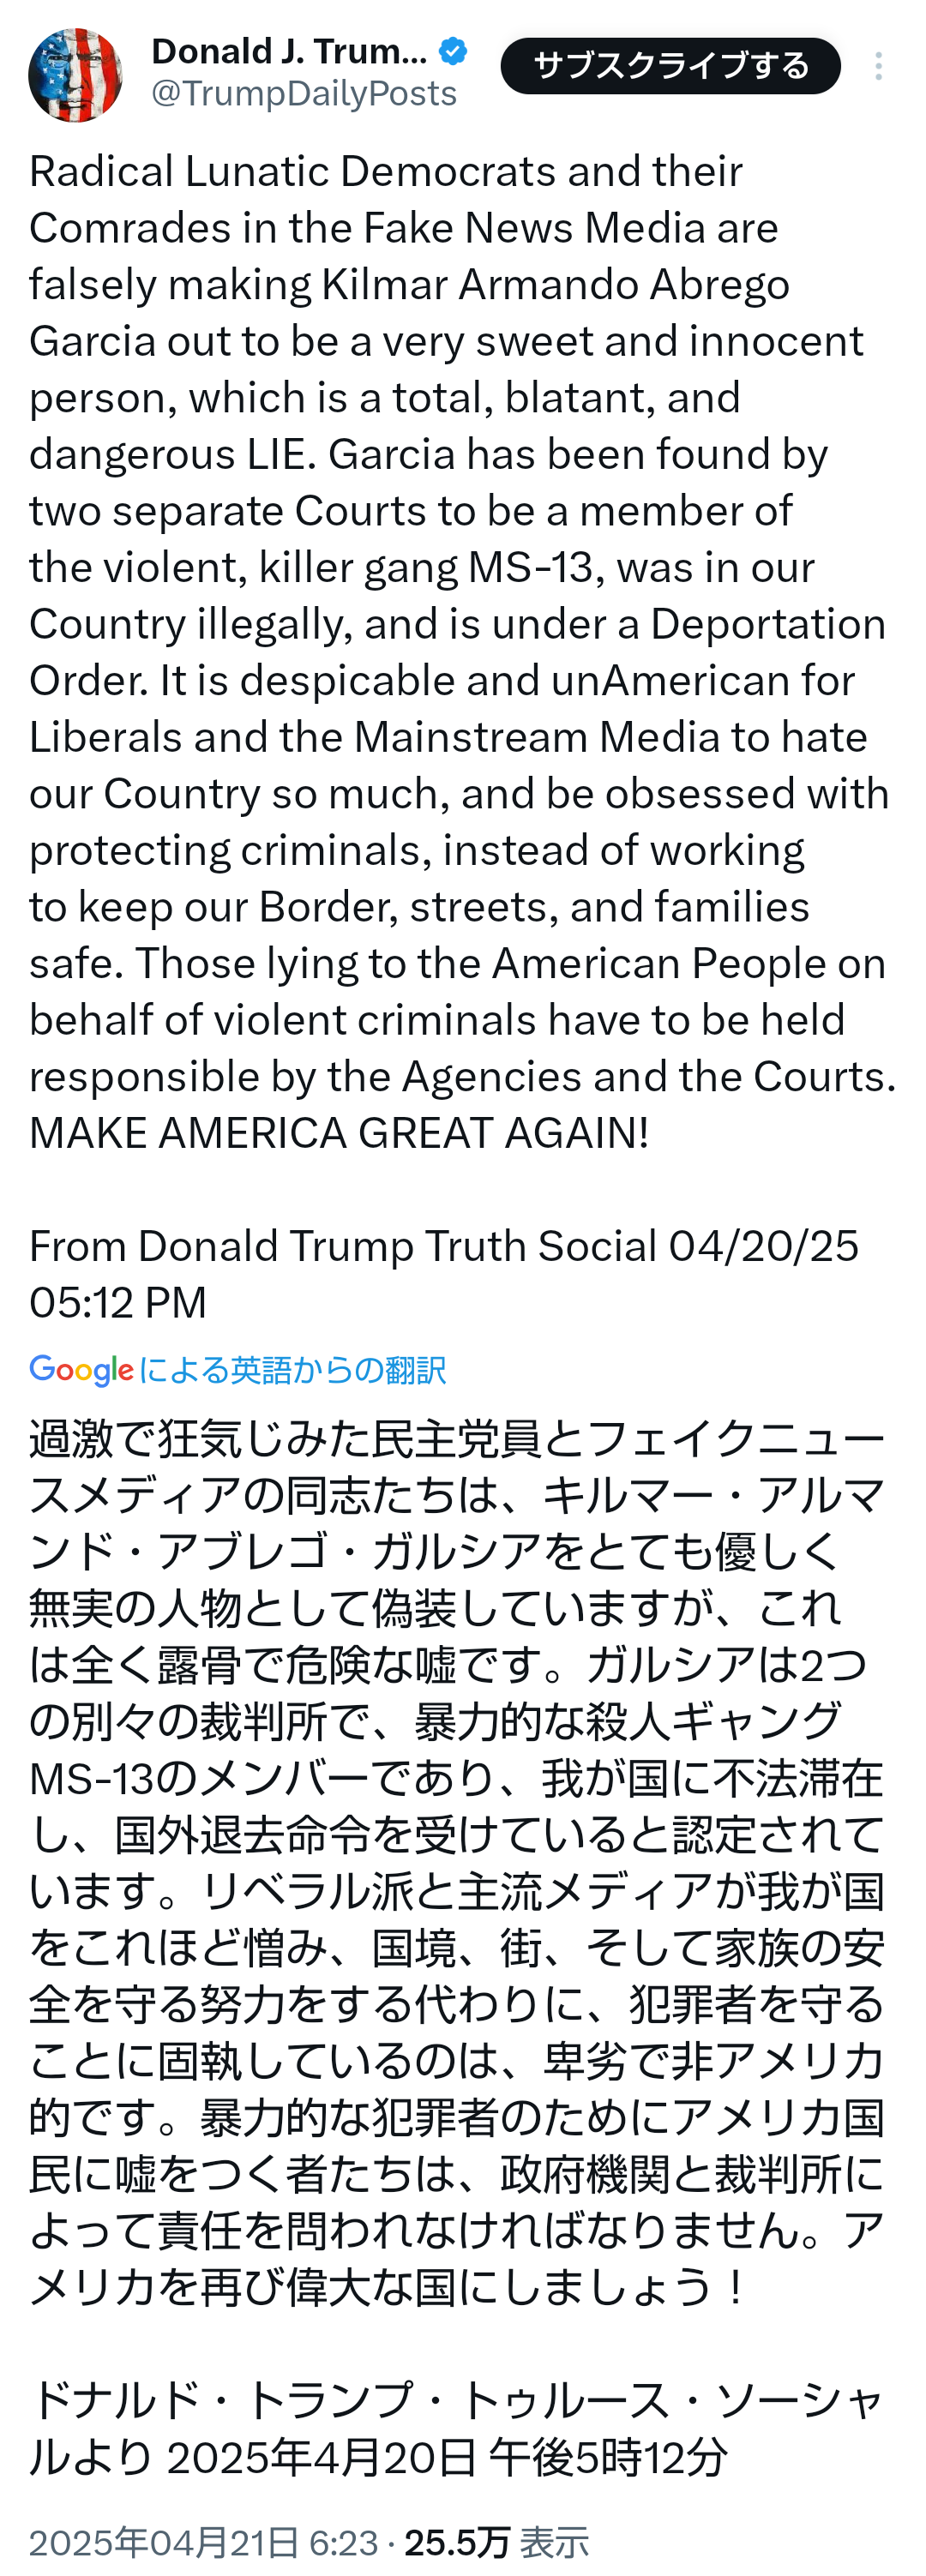This screenshot has width=926, height=2576.
Task: Open the three-dot more options menu
Action: click(878, 66)
